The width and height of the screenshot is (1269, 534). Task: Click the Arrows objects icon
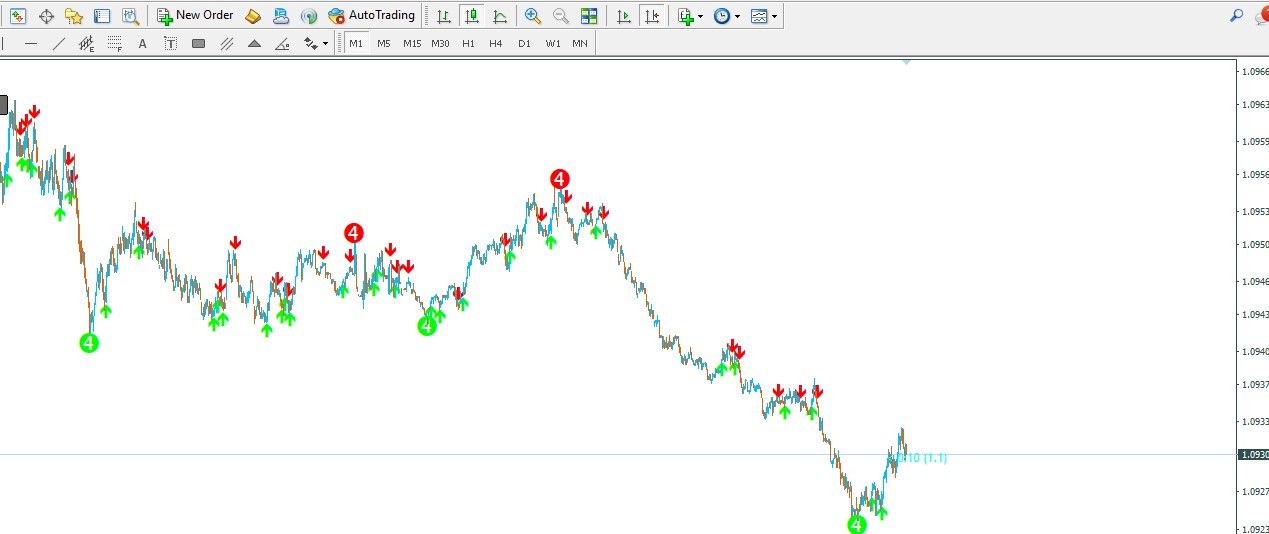pos(310,43)
